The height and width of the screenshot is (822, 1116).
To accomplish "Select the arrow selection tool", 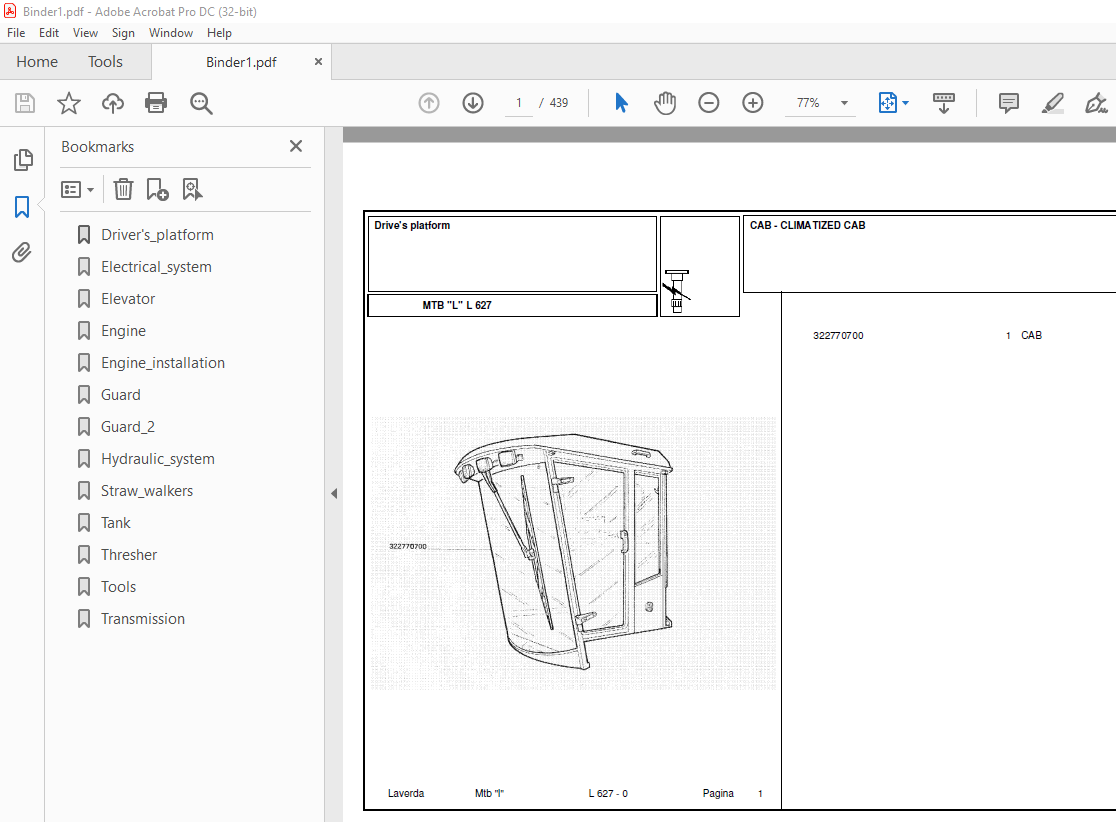I will tap(621, 103).
